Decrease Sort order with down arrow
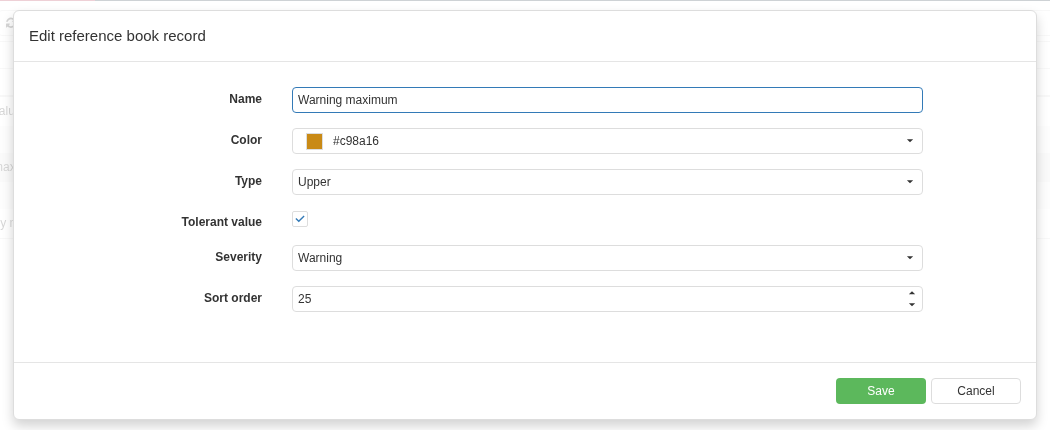This screenshot has width=1050, height=430. (x=911, y=305)
